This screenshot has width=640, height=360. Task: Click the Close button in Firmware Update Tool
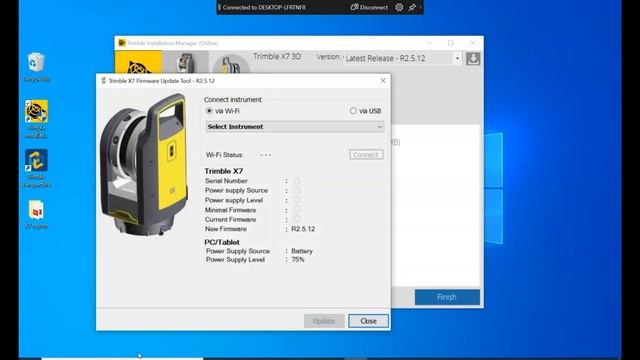[x=368, y=321]
